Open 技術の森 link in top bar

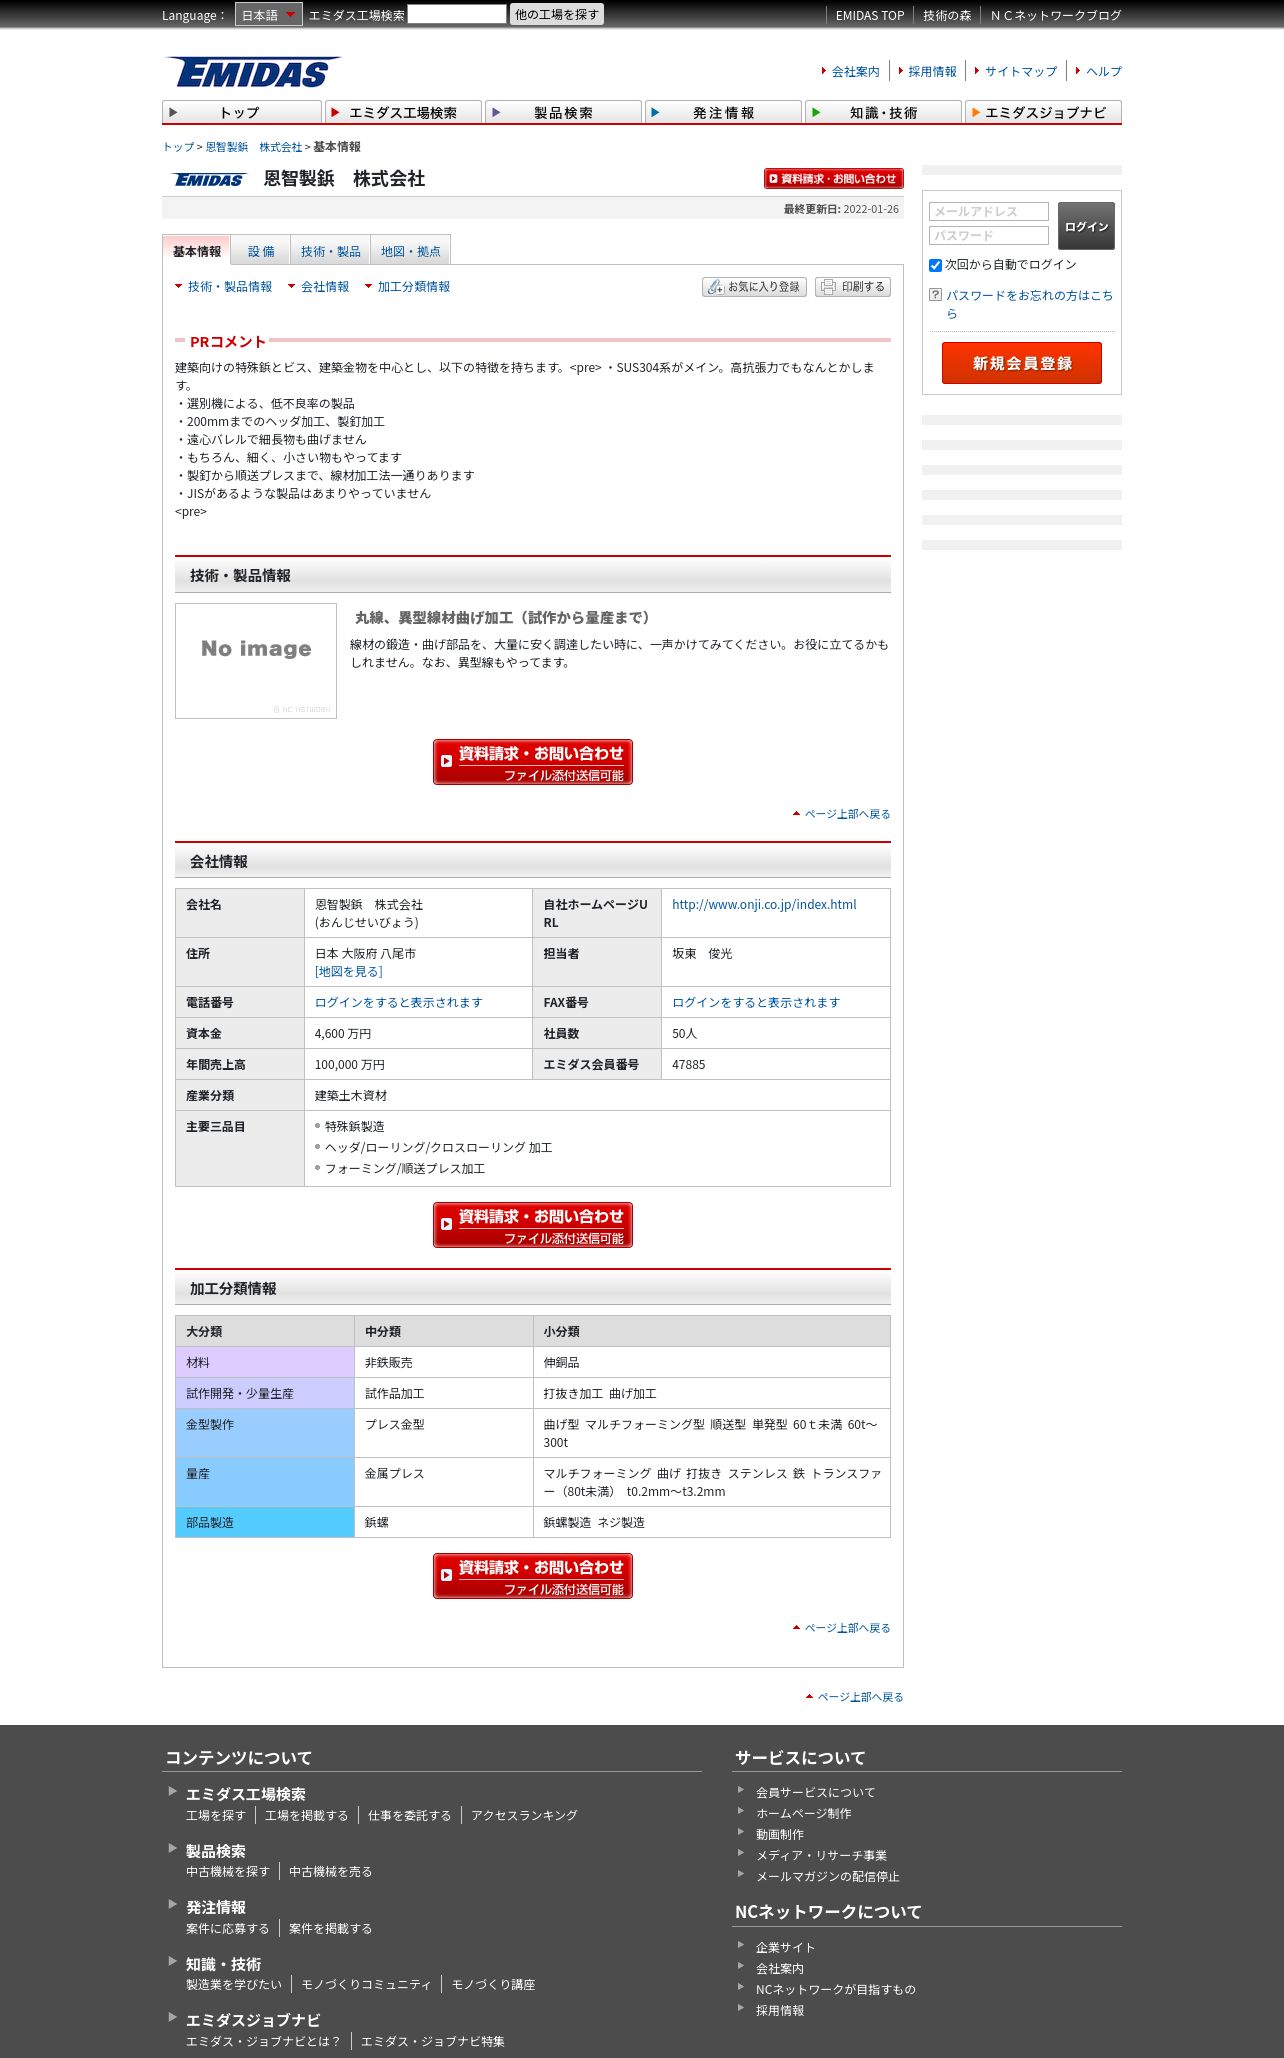click(947, 16)
